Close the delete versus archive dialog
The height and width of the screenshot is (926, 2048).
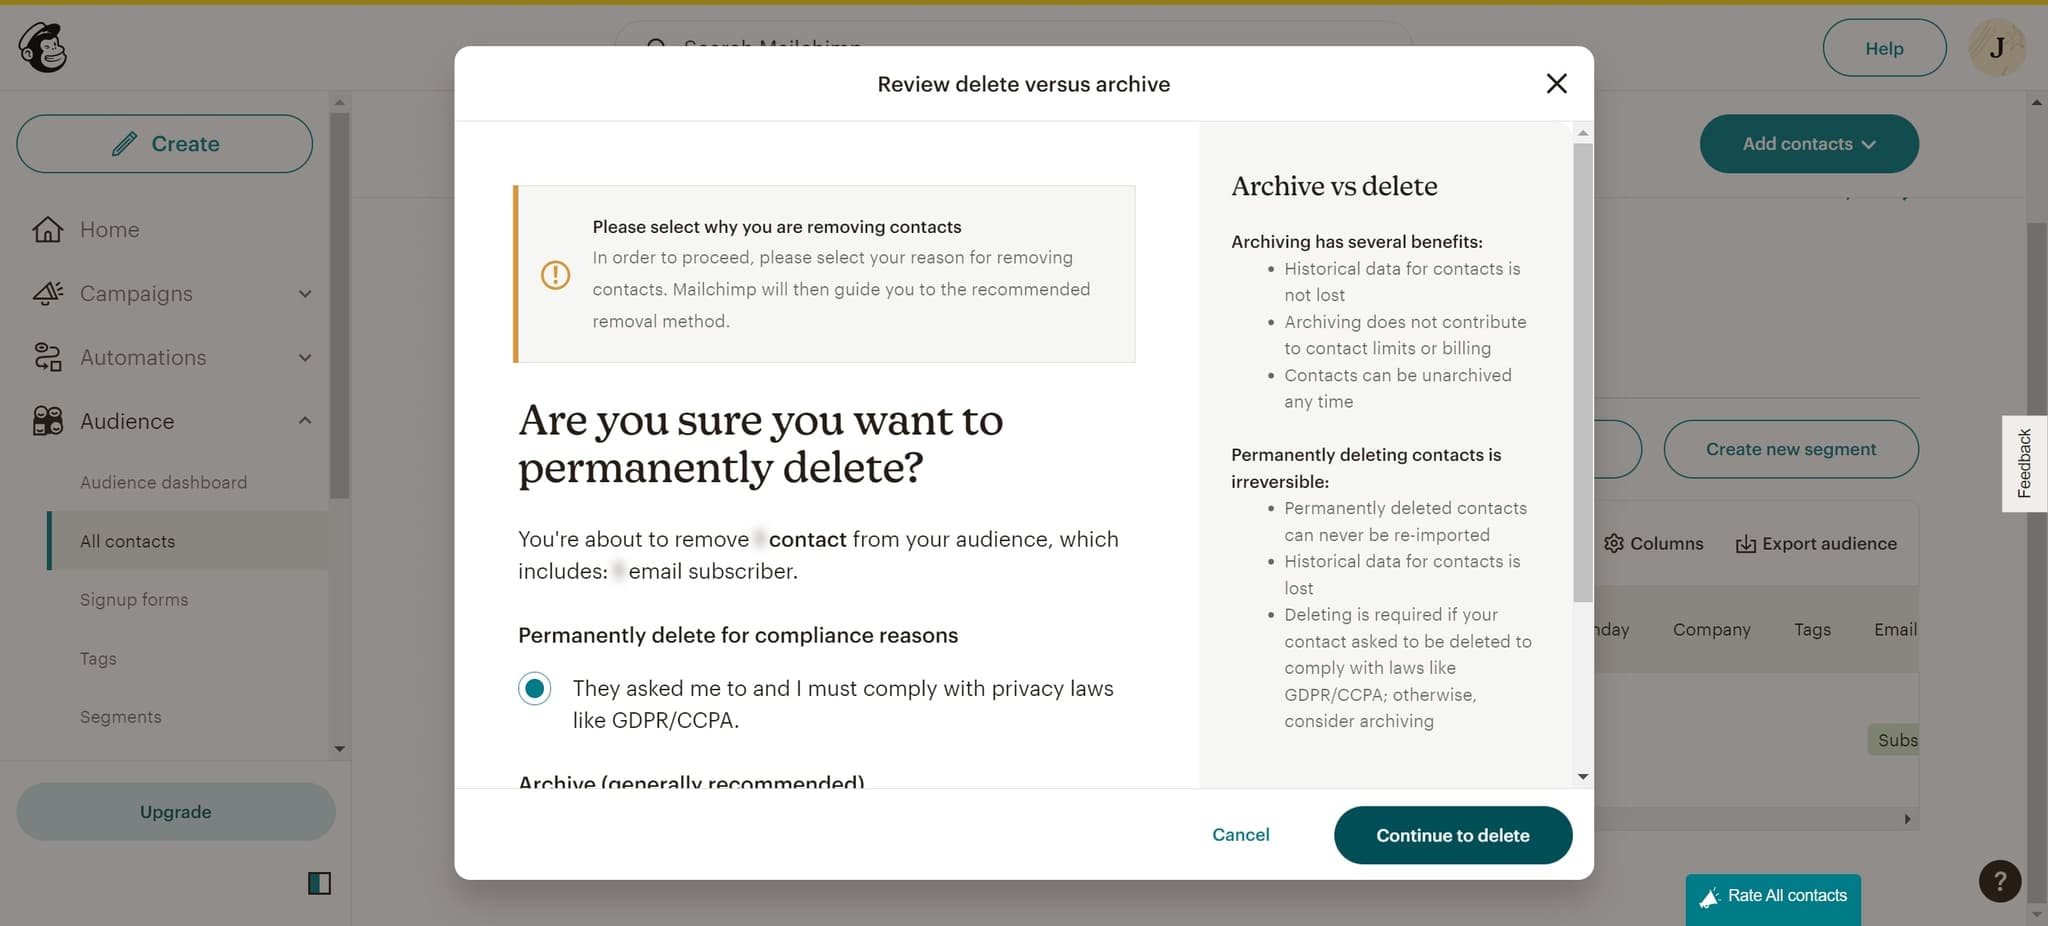click(1556, 84)
